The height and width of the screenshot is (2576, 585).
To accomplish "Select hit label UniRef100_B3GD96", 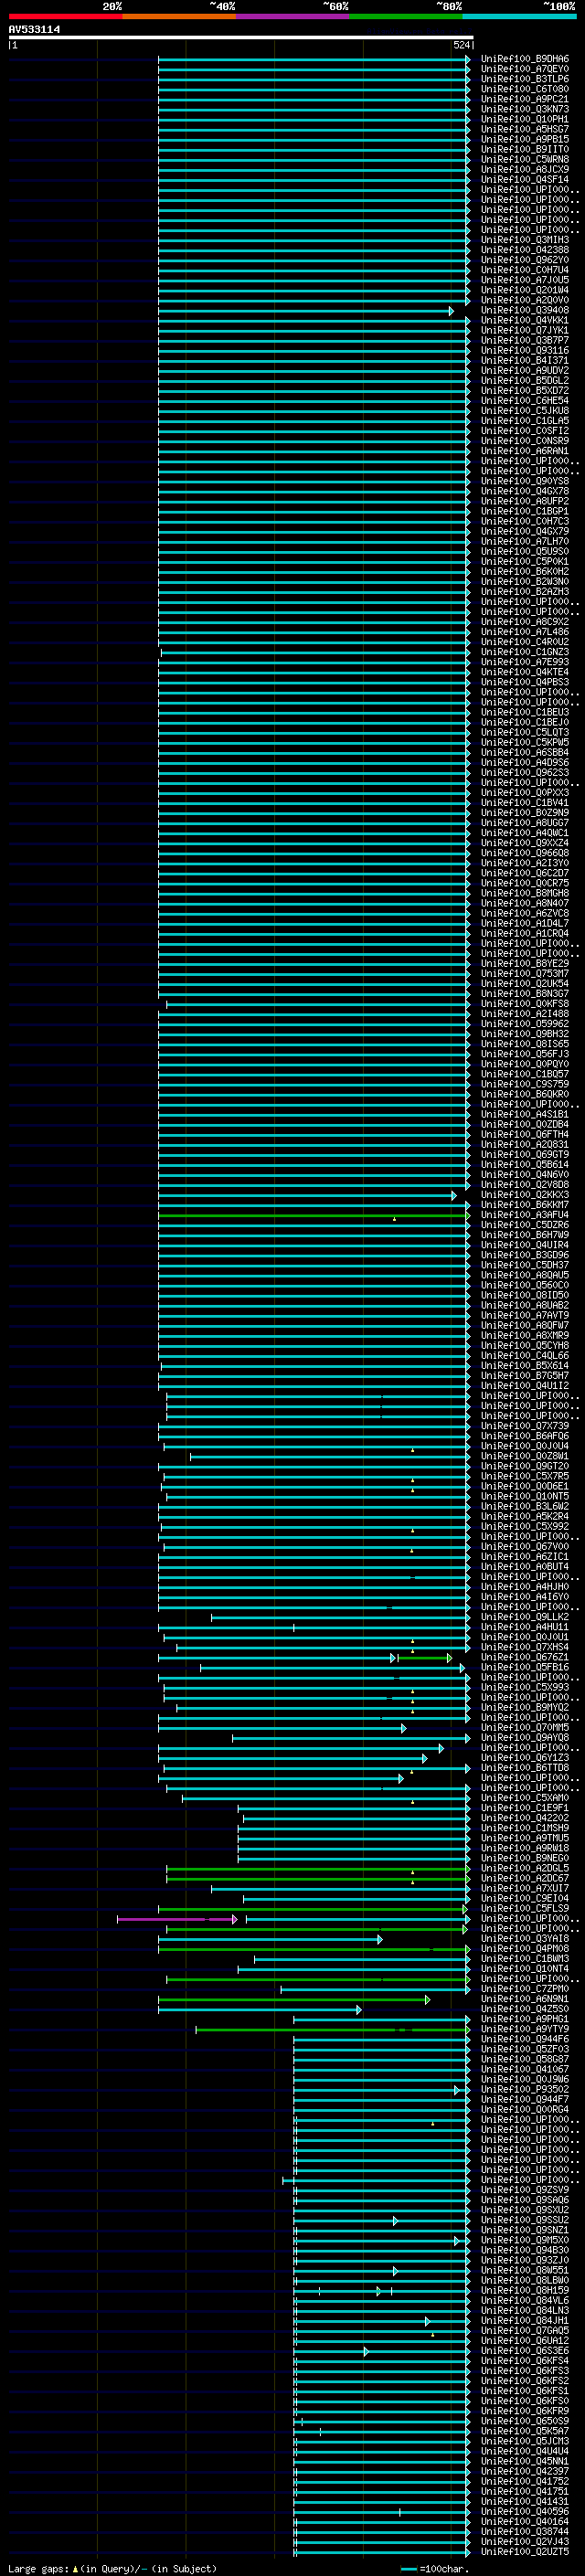I will [x=525, y=1255].
